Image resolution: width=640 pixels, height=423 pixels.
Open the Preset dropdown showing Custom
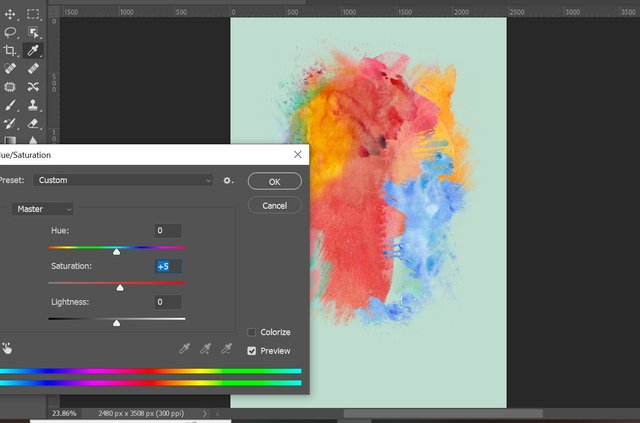[123, 181]
